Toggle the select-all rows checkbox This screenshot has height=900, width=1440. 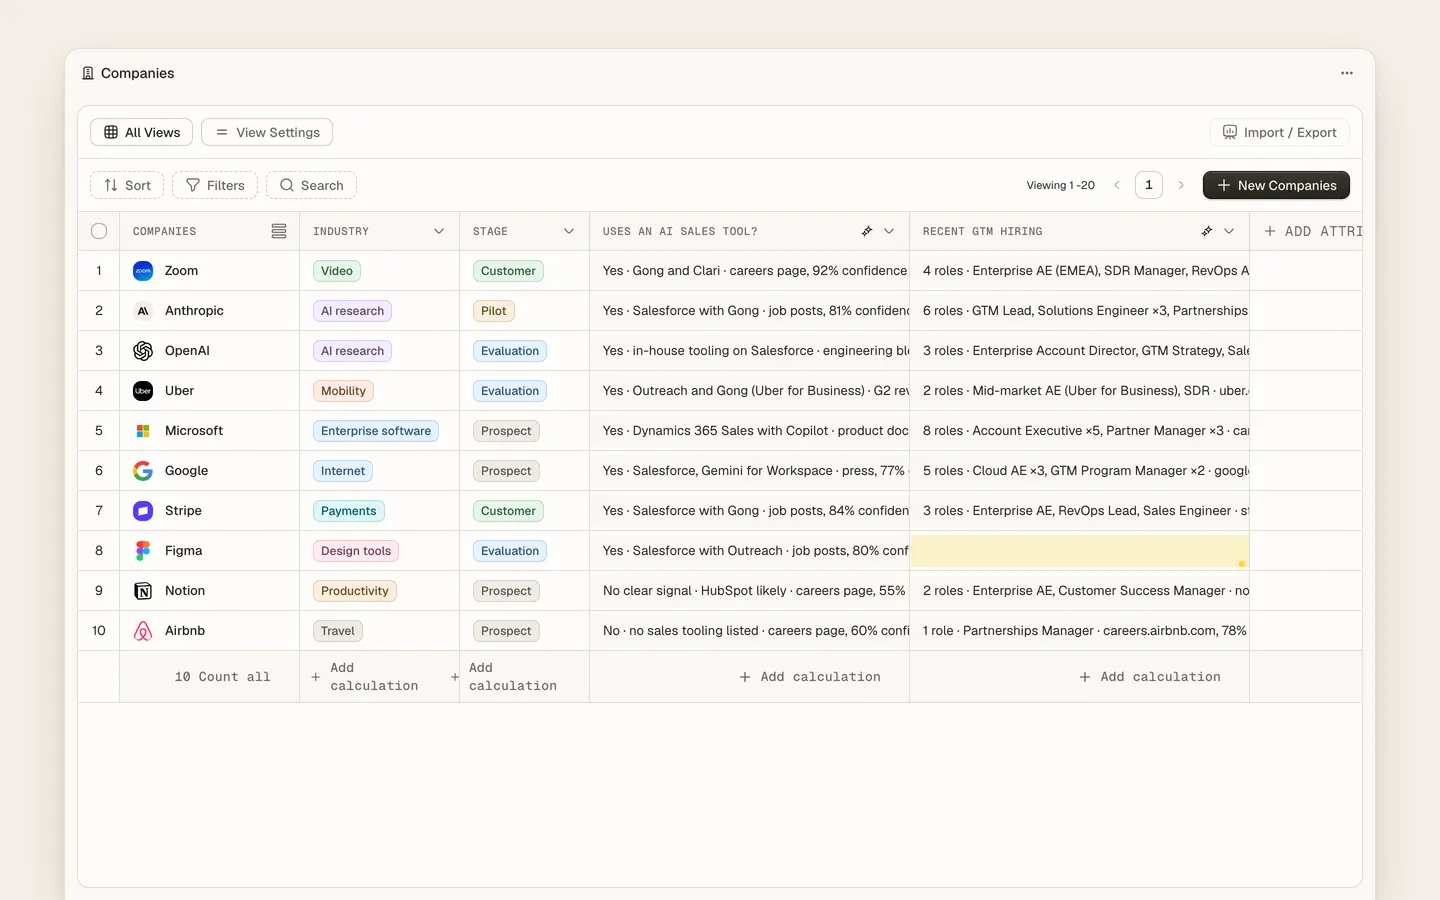[99, 231]
